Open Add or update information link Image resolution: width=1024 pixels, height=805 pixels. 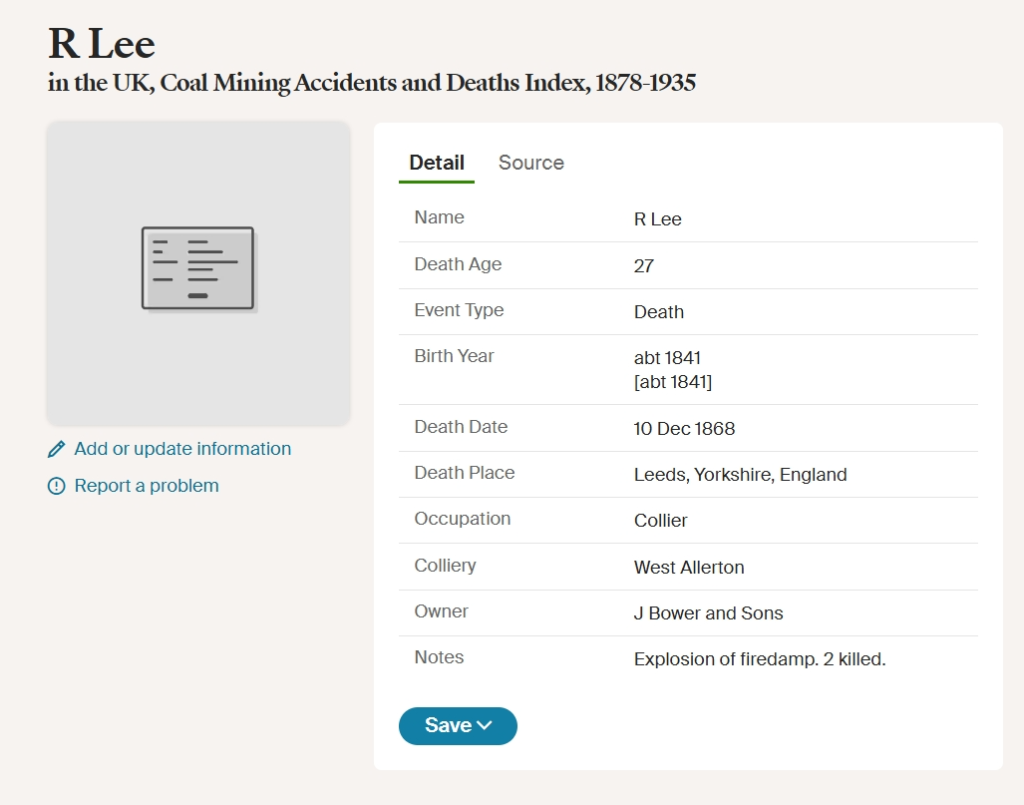182,449
